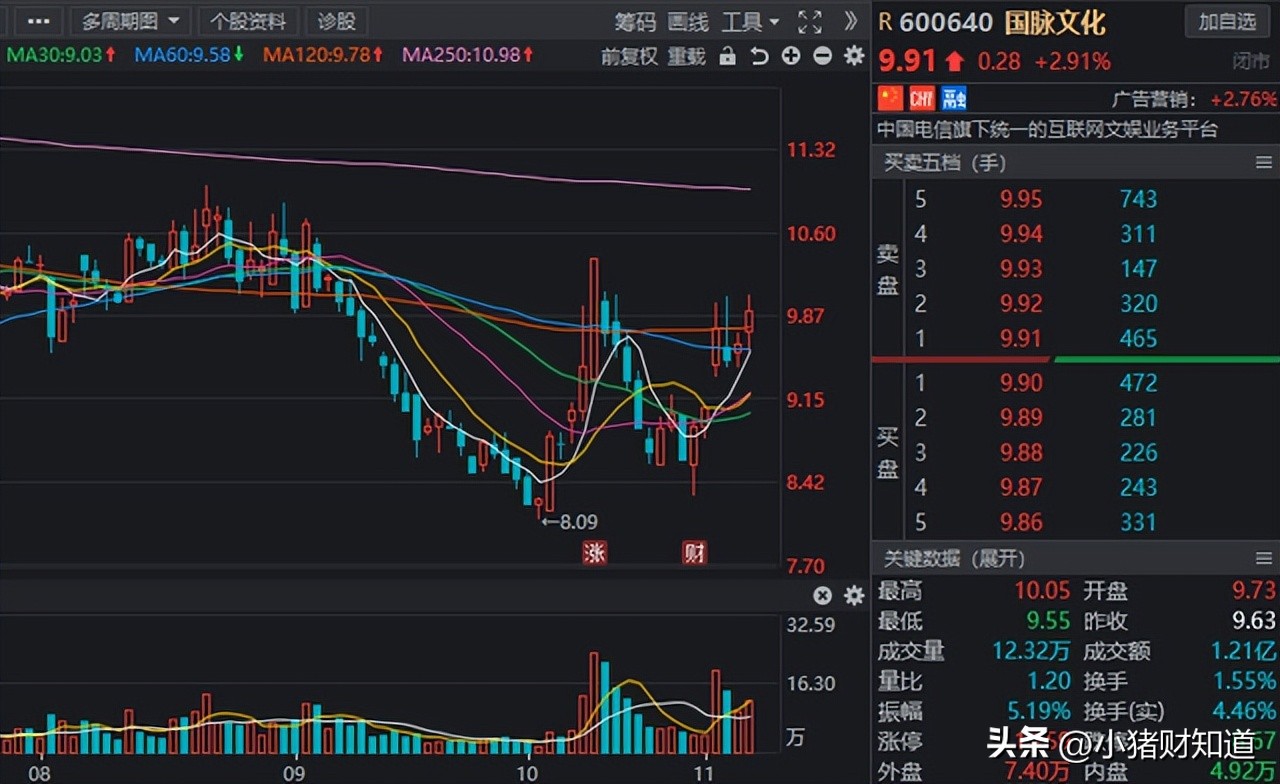Open the 个股资料 stock info tab
Screen dimensions: 1280x784
point(248,21)
